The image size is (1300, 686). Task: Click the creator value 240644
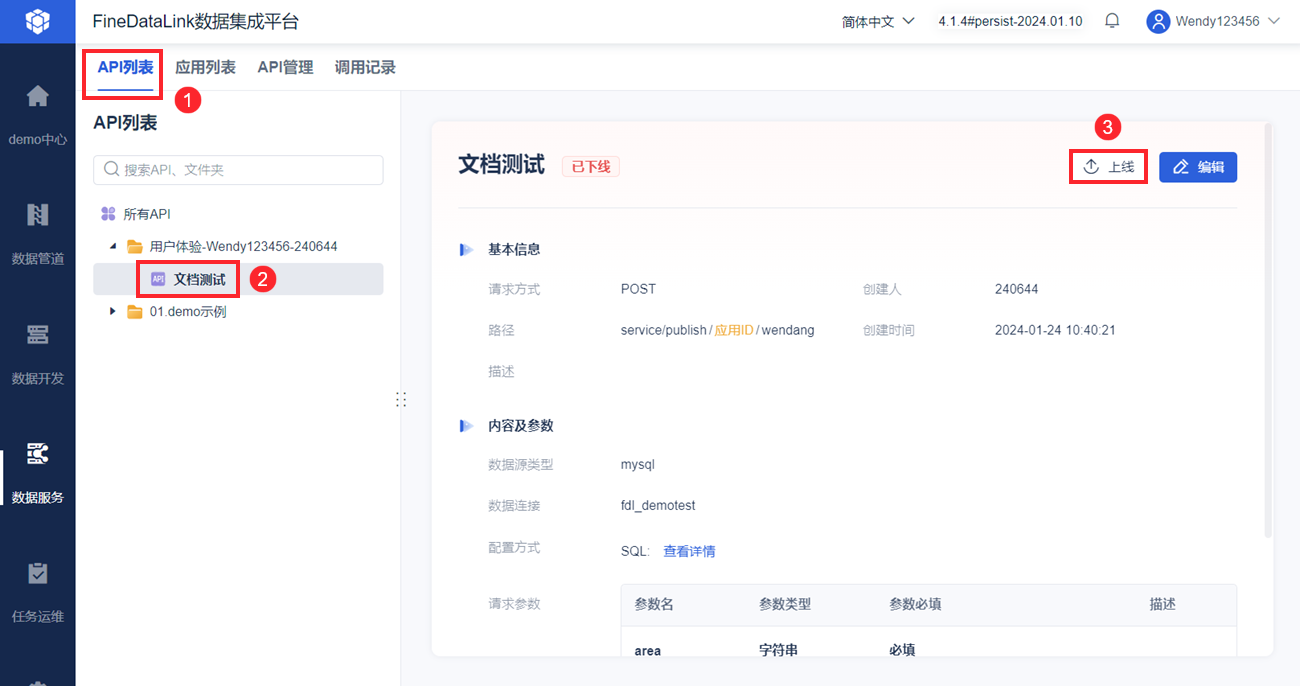pos(1016,289)
